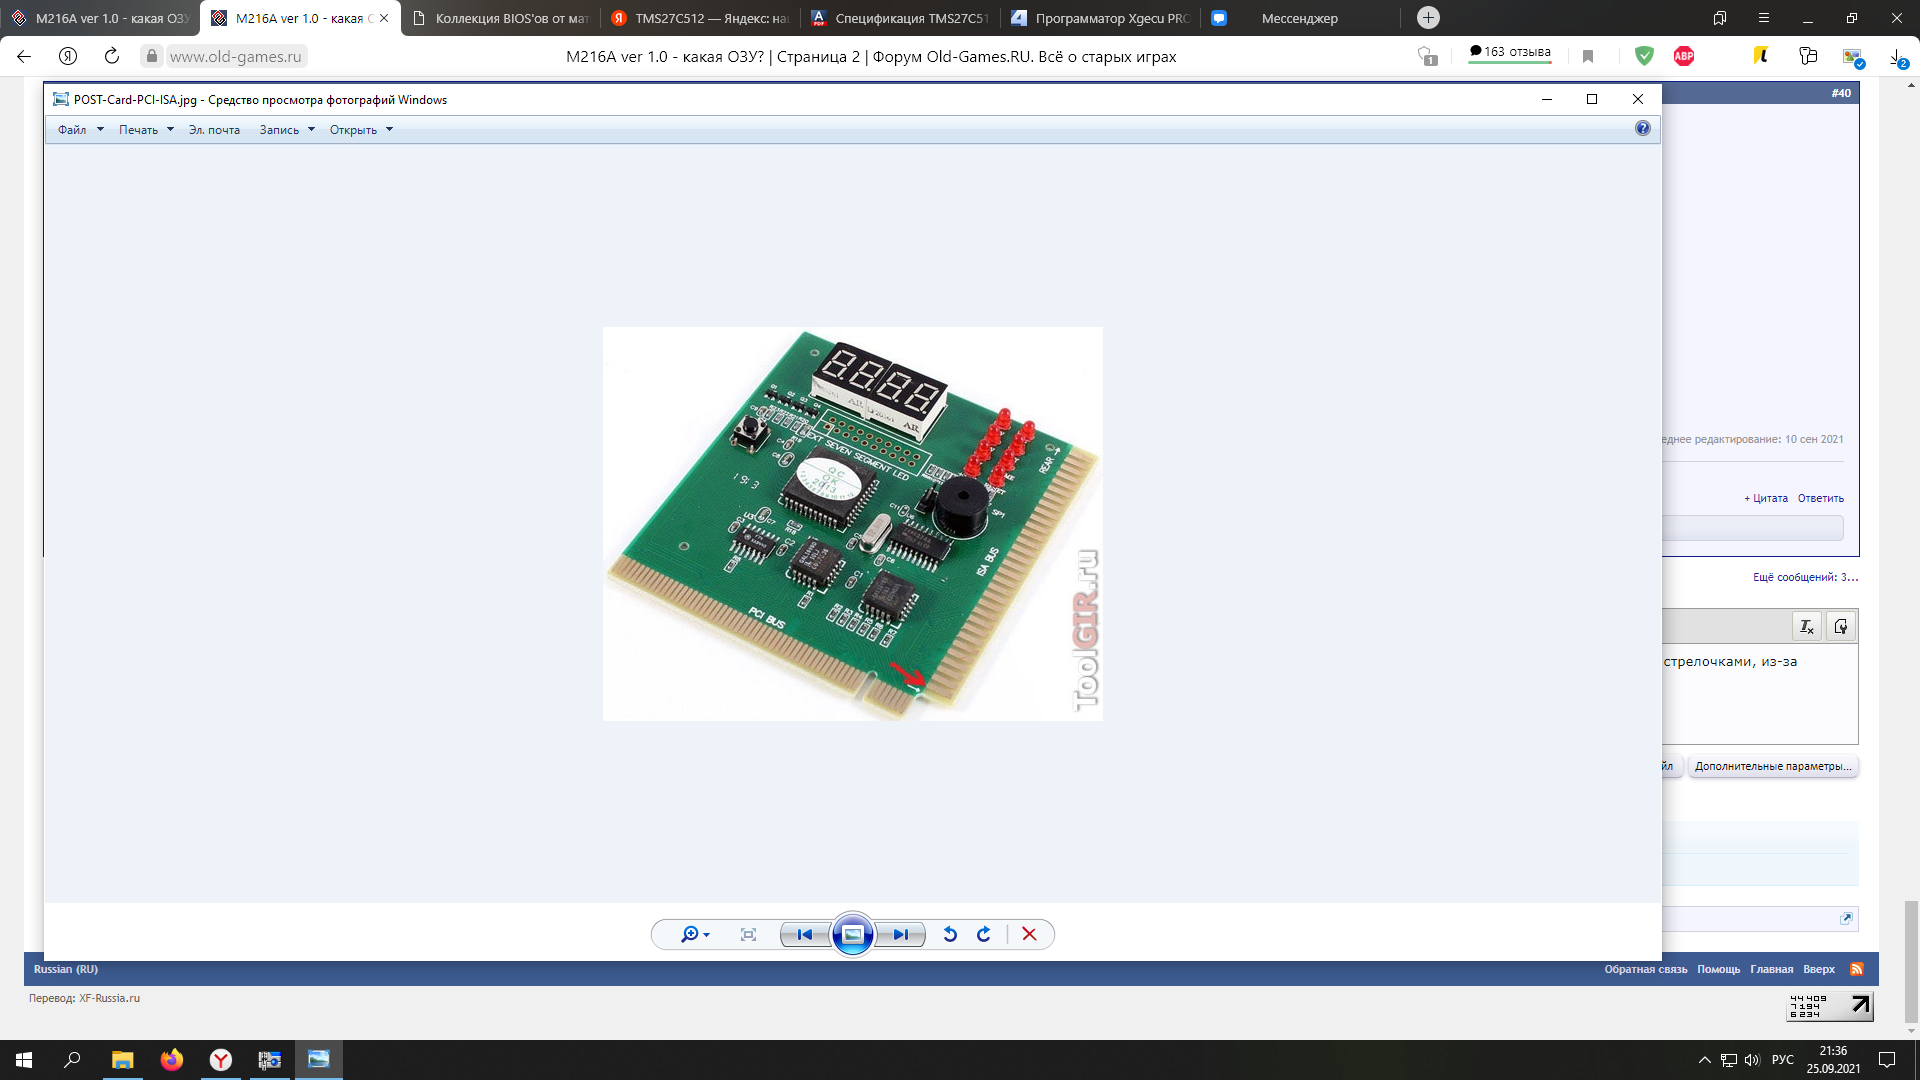
Task: Switch to the TMS27C512 Яндекс tab
Action: 700,18
